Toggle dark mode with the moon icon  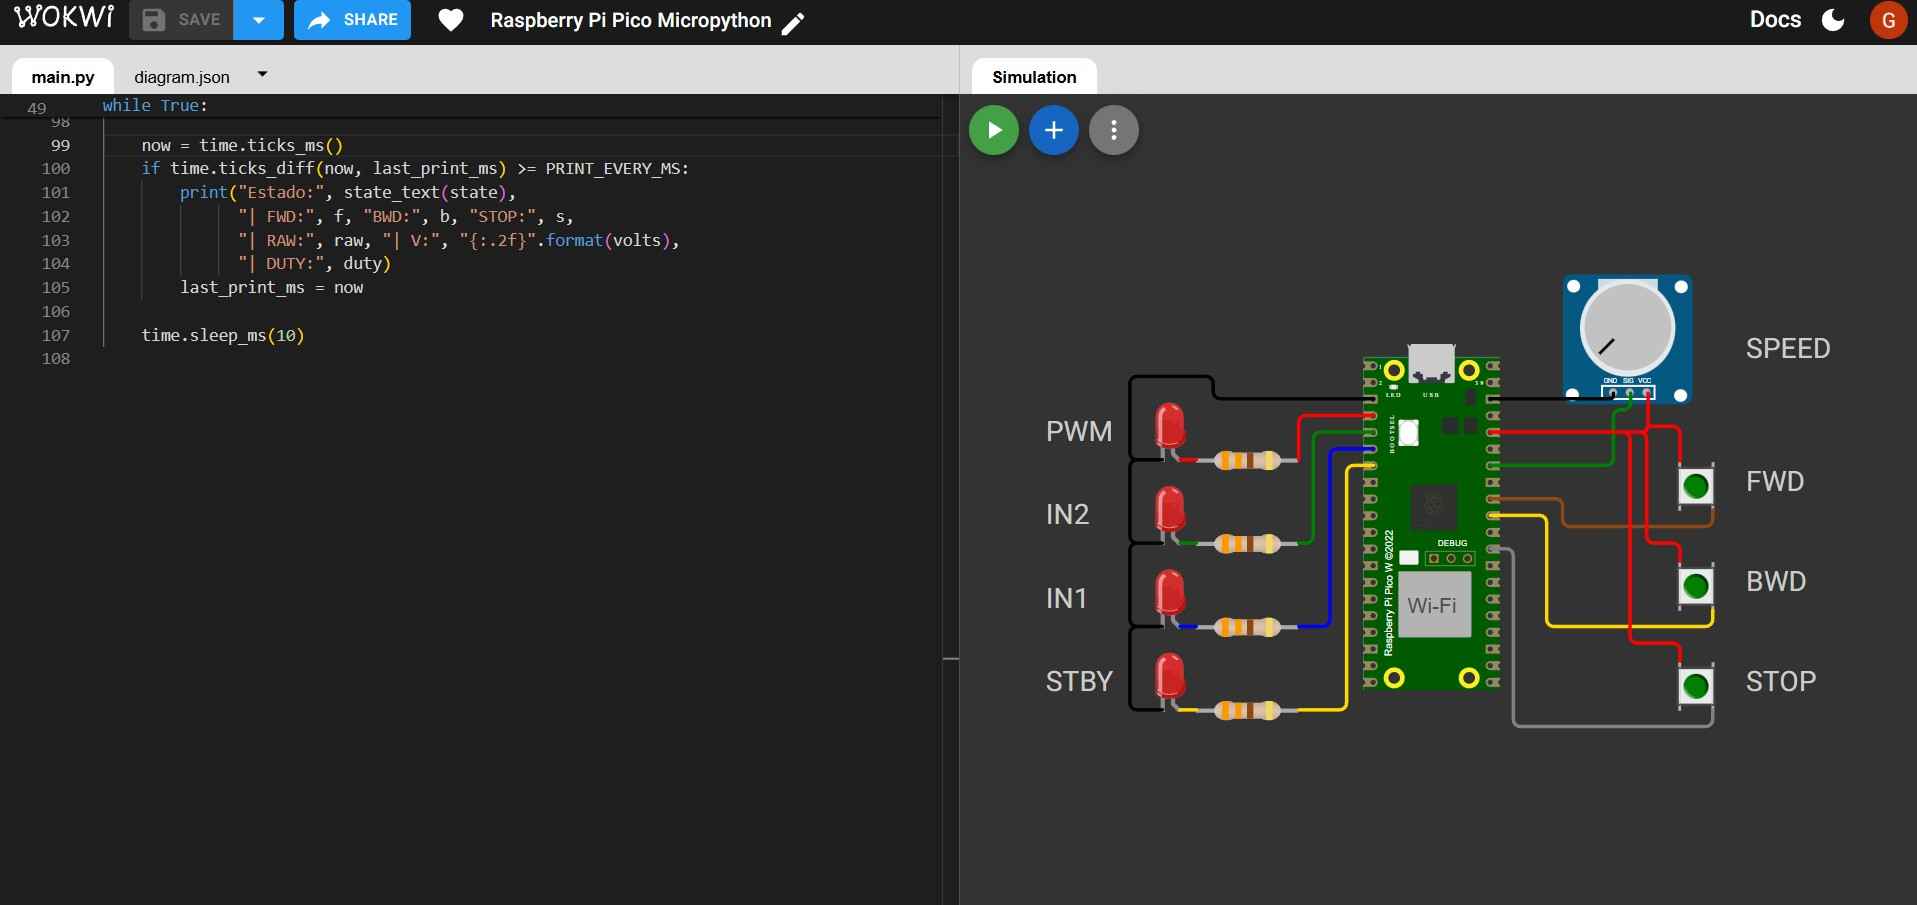click(x=1833, y=20)
